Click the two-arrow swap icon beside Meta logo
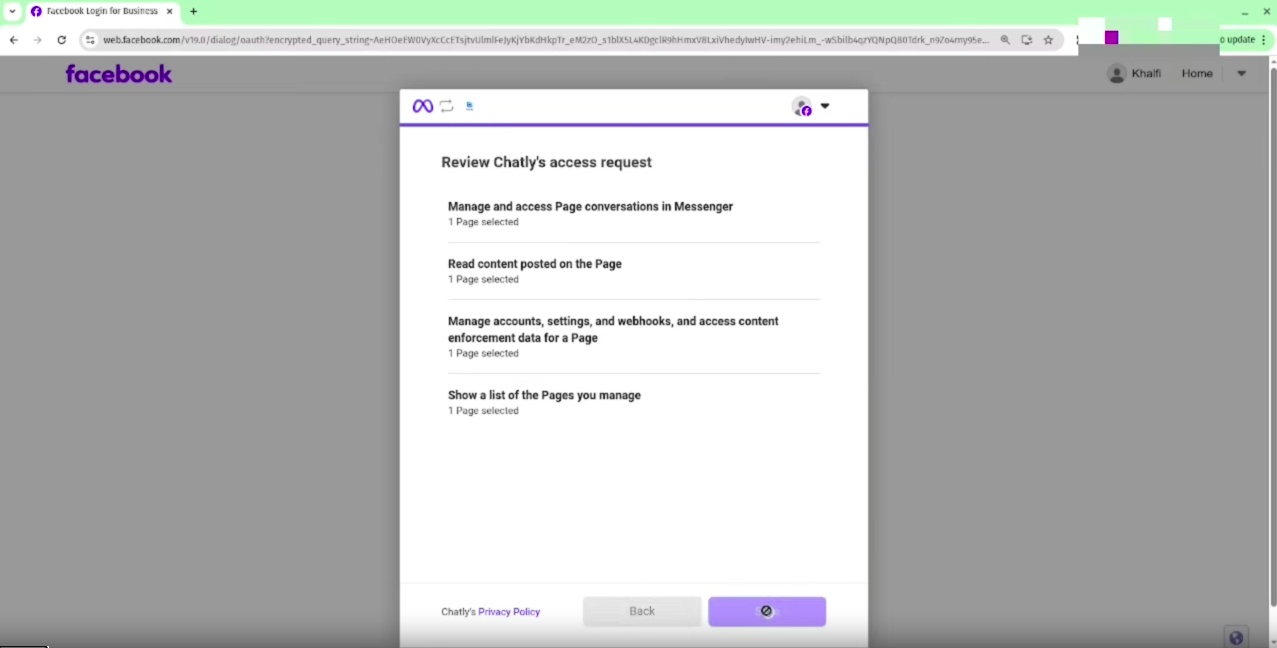The image size is (1277, 648). click(446, 106)
